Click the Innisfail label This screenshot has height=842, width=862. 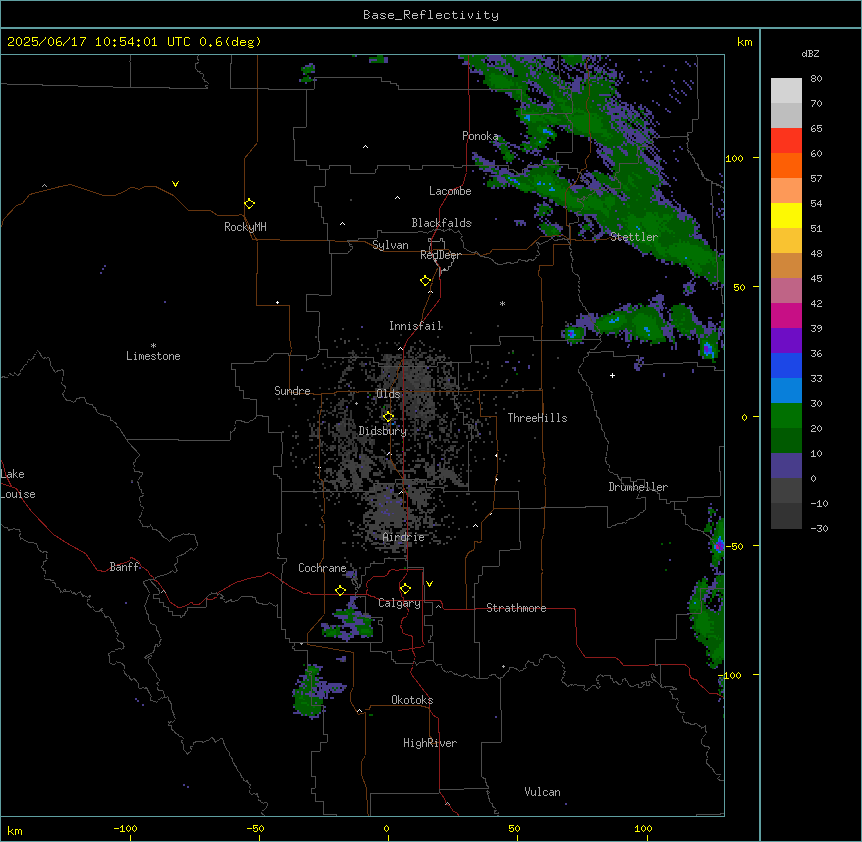click(x=415, y=326)
